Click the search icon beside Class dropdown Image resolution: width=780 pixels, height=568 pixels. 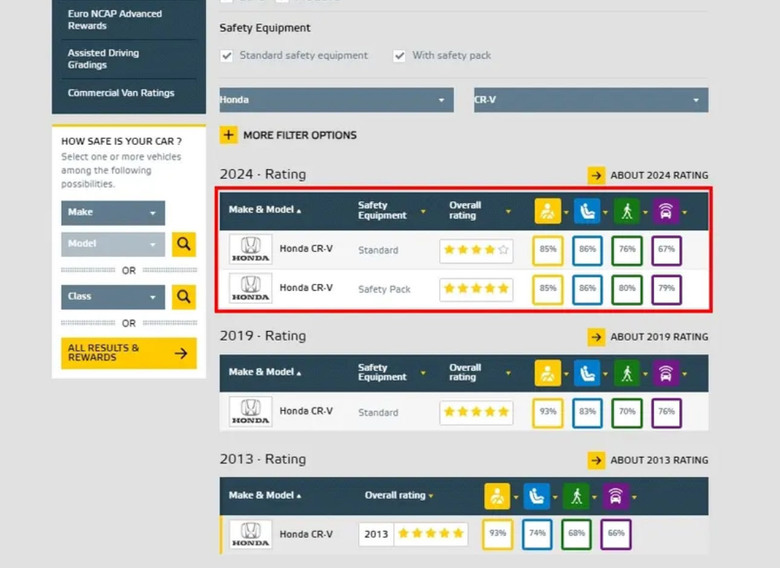[184, 297]
